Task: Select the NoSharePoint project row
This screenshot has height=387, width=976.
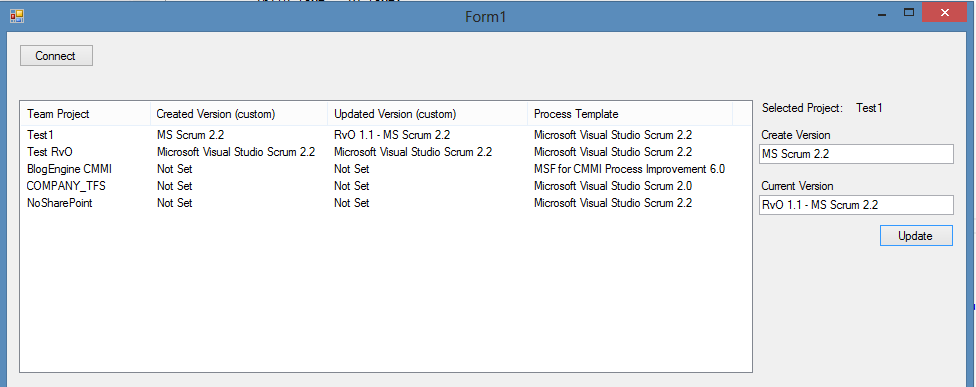Action: point(385,203)
